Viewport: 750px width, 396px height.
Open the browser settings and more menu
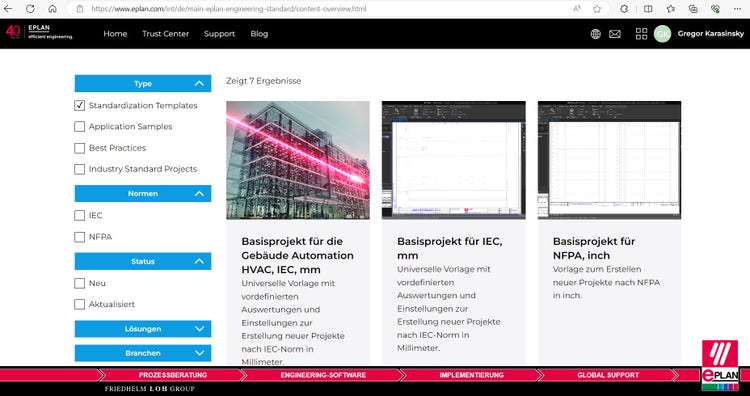pos(737,9)
